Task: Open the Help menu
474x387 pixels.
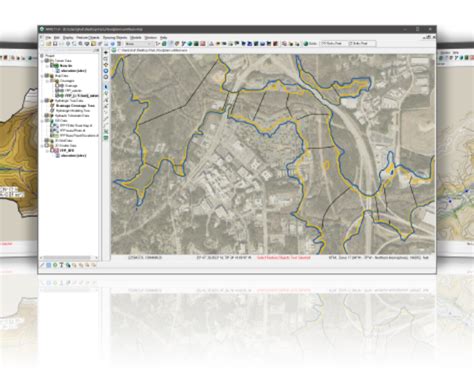Action: (x=163, y=38)
